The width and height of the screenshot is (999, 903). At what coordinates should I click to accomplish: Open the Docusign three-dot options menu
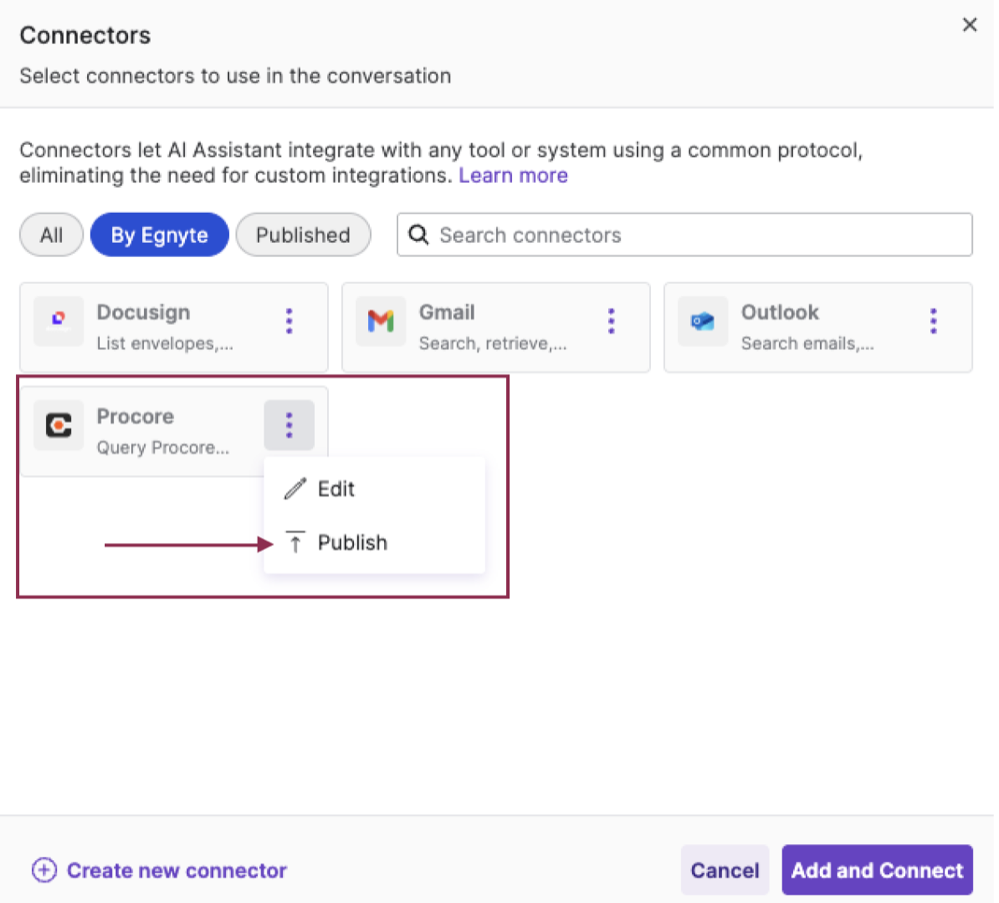289,321
